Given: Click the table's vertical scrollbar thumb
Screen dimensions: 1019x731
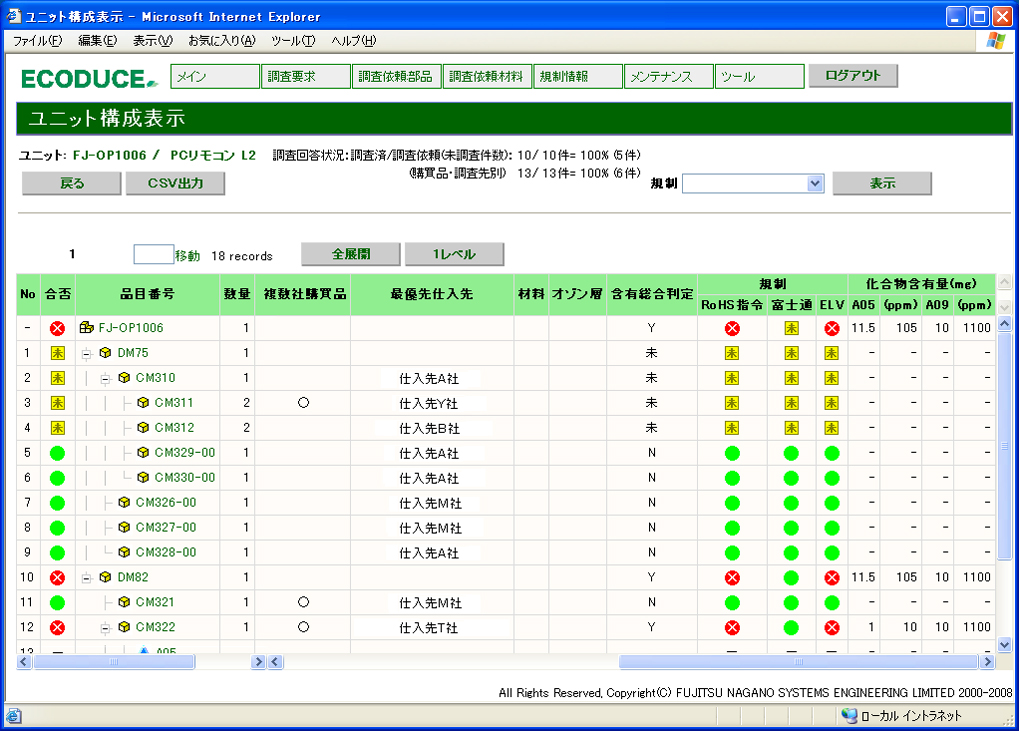Looking at the screenshot, I should coord(1004,445).
